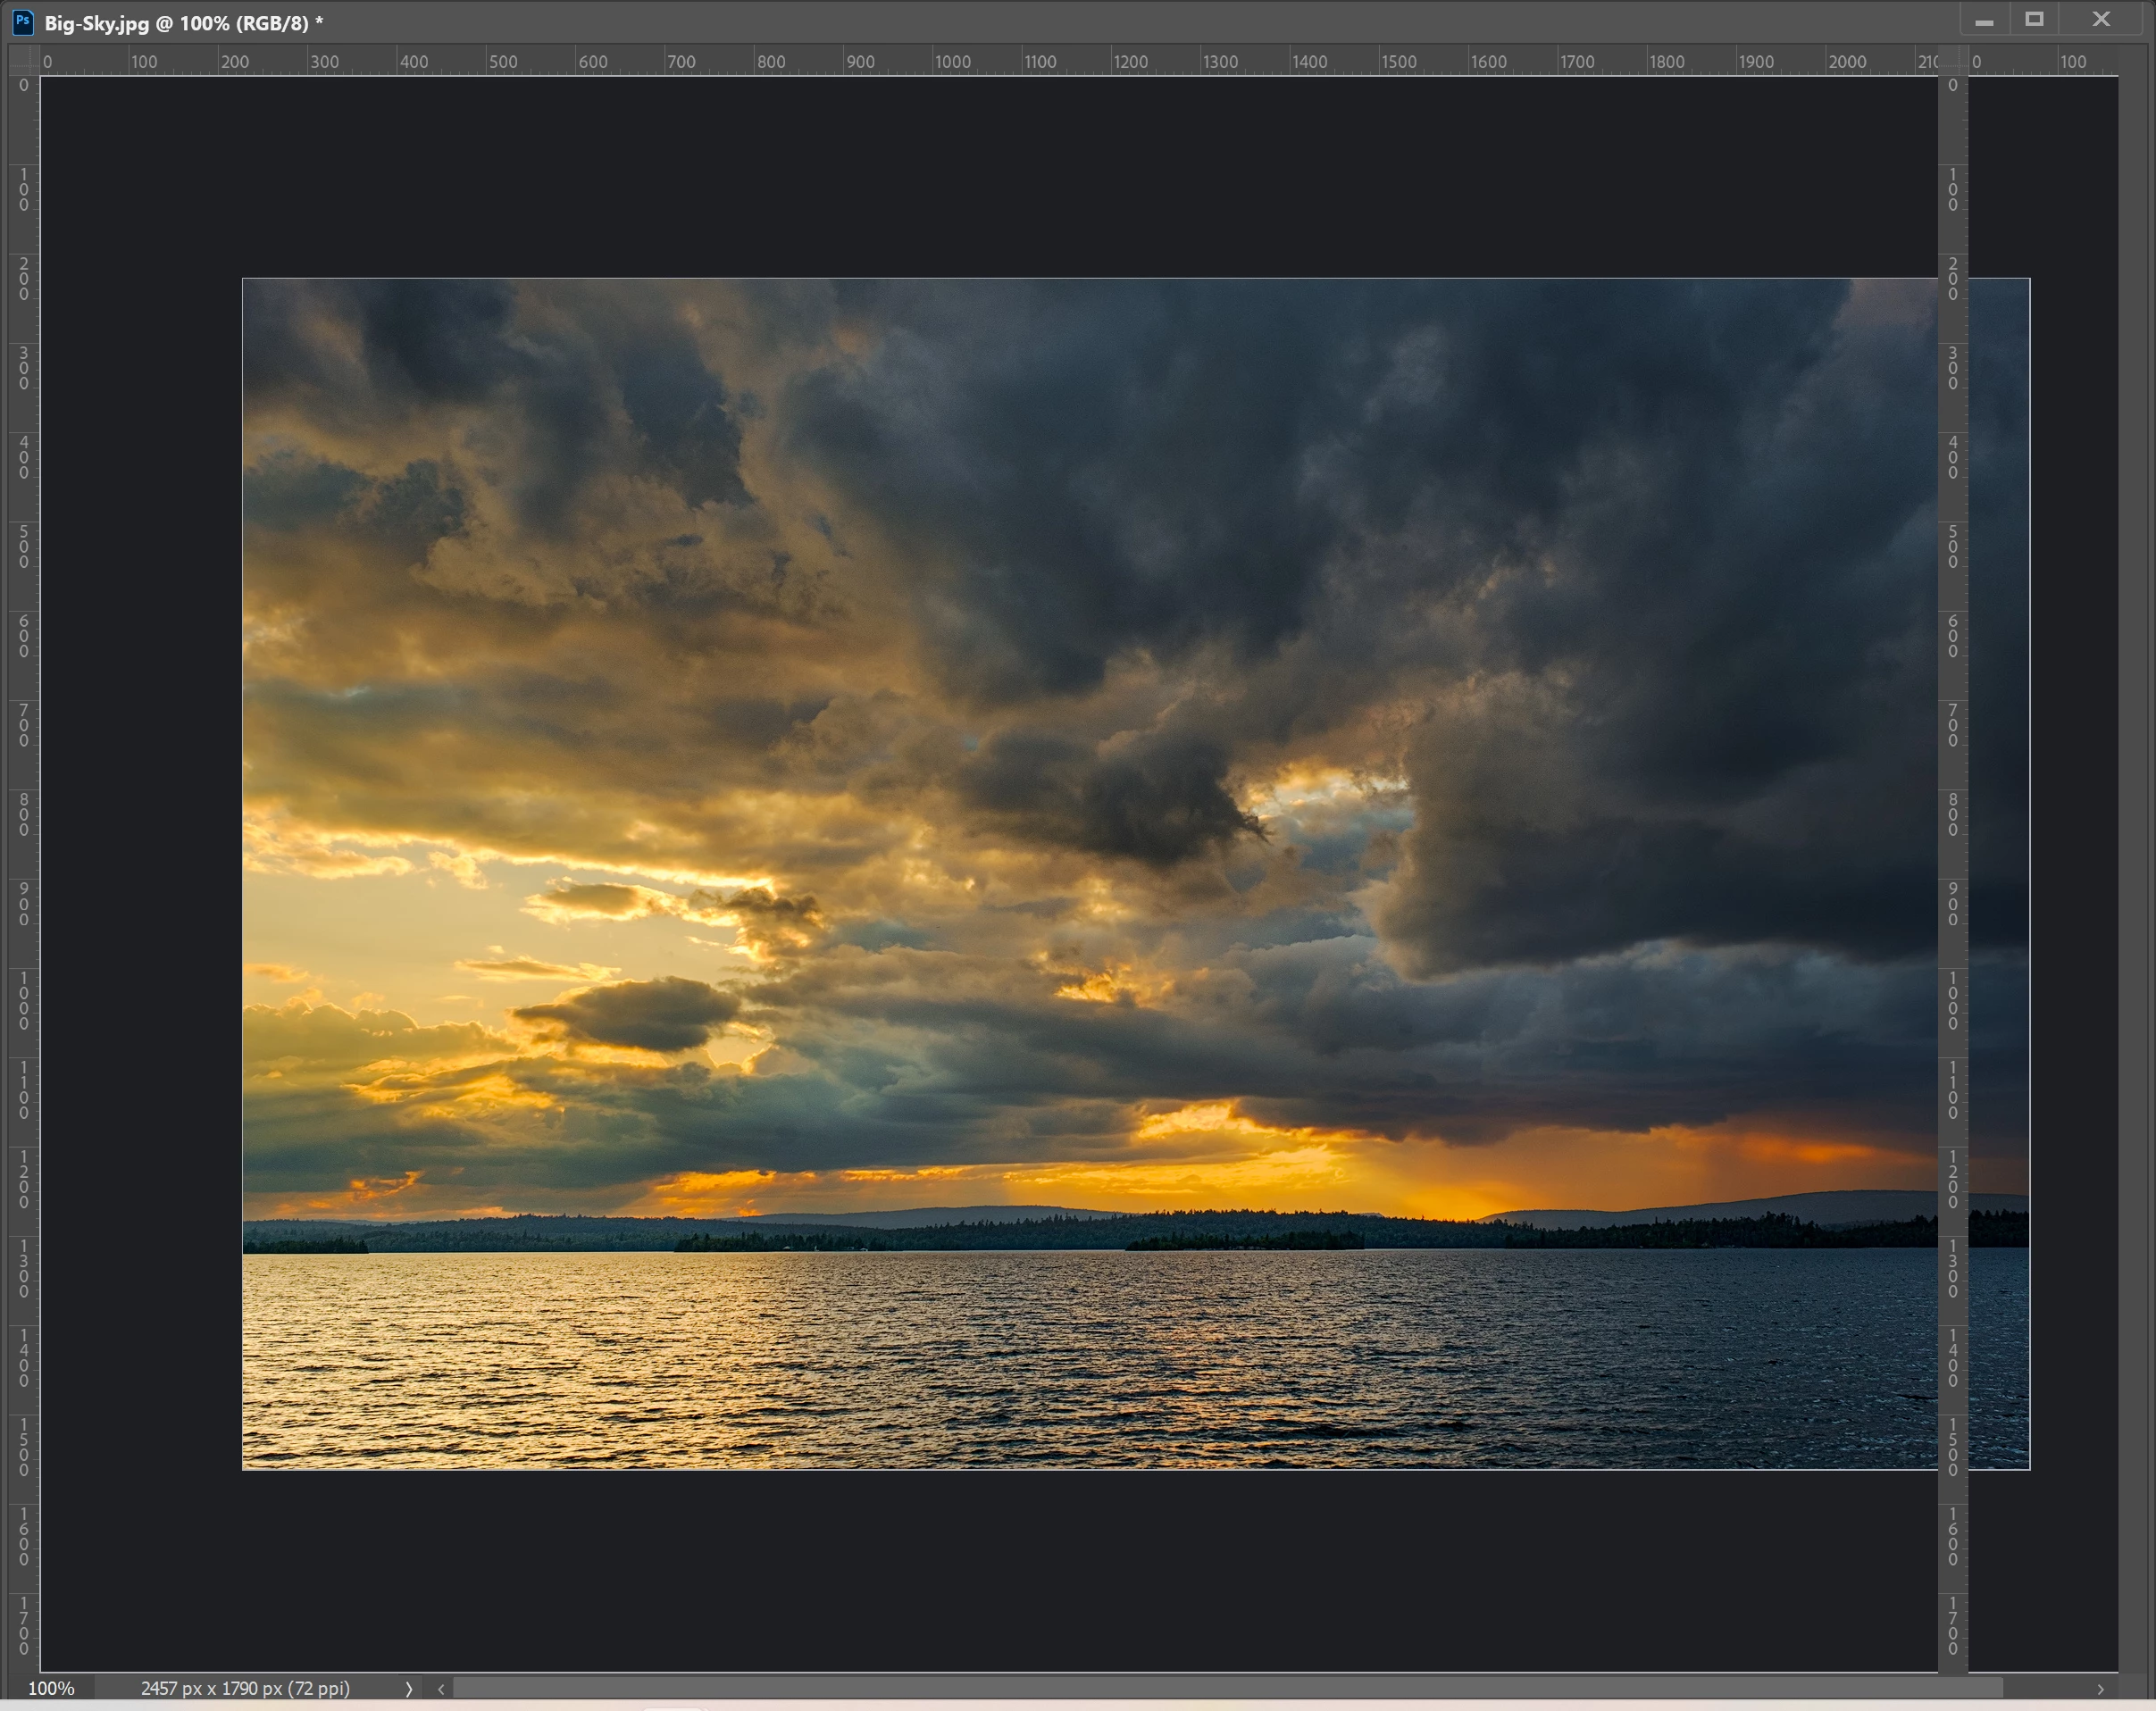The width and height of the screenshot is (2156, 1711).
Task: Maximize the Big-Sky.jpg document window
Action: (x=2034, y=20)
